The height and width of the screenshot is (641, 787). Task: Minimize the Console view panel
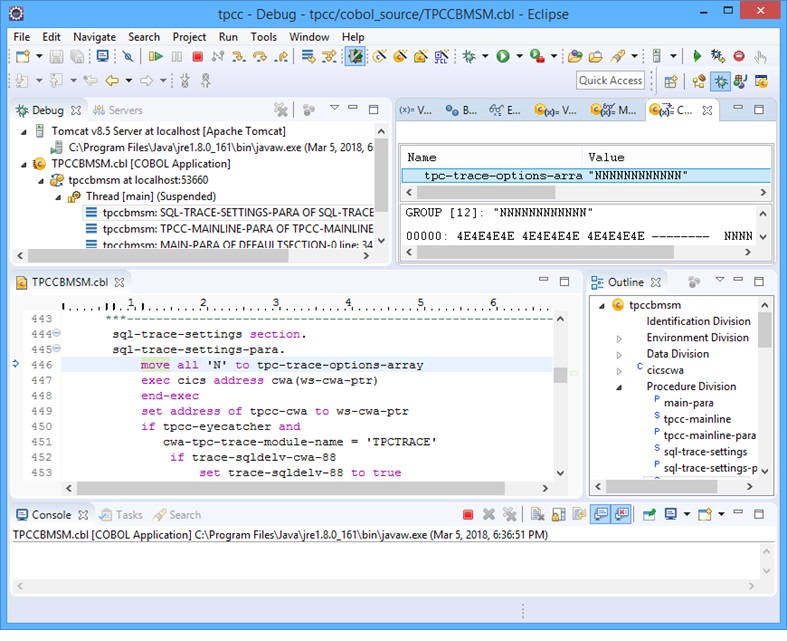(x=738, y=512)
